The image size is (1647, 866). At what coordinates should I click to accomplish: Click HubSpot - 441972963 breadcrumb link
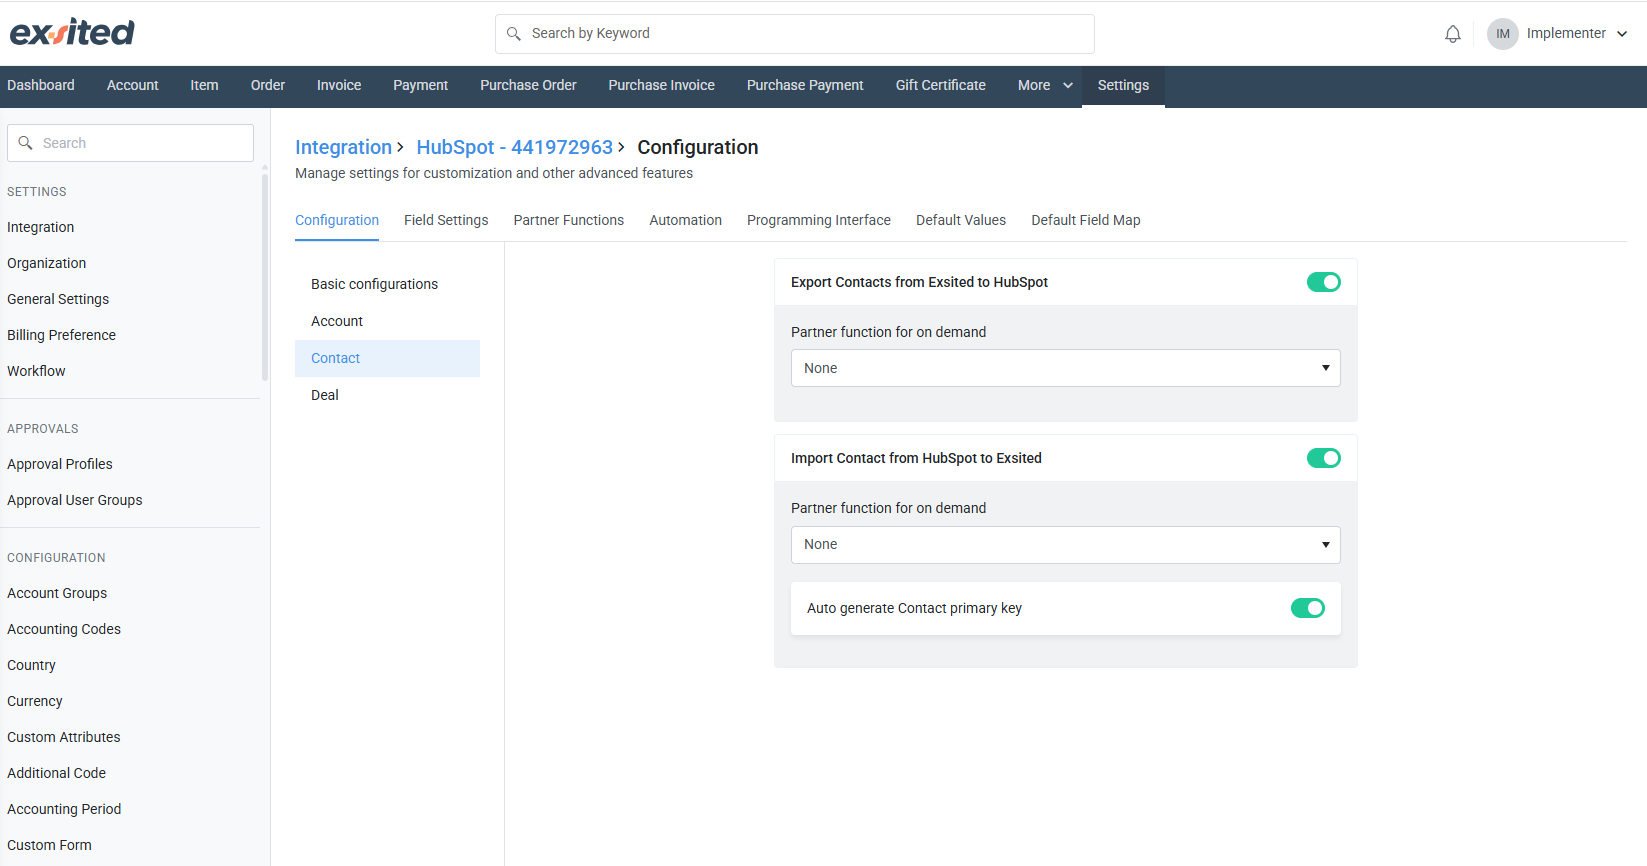514,147
